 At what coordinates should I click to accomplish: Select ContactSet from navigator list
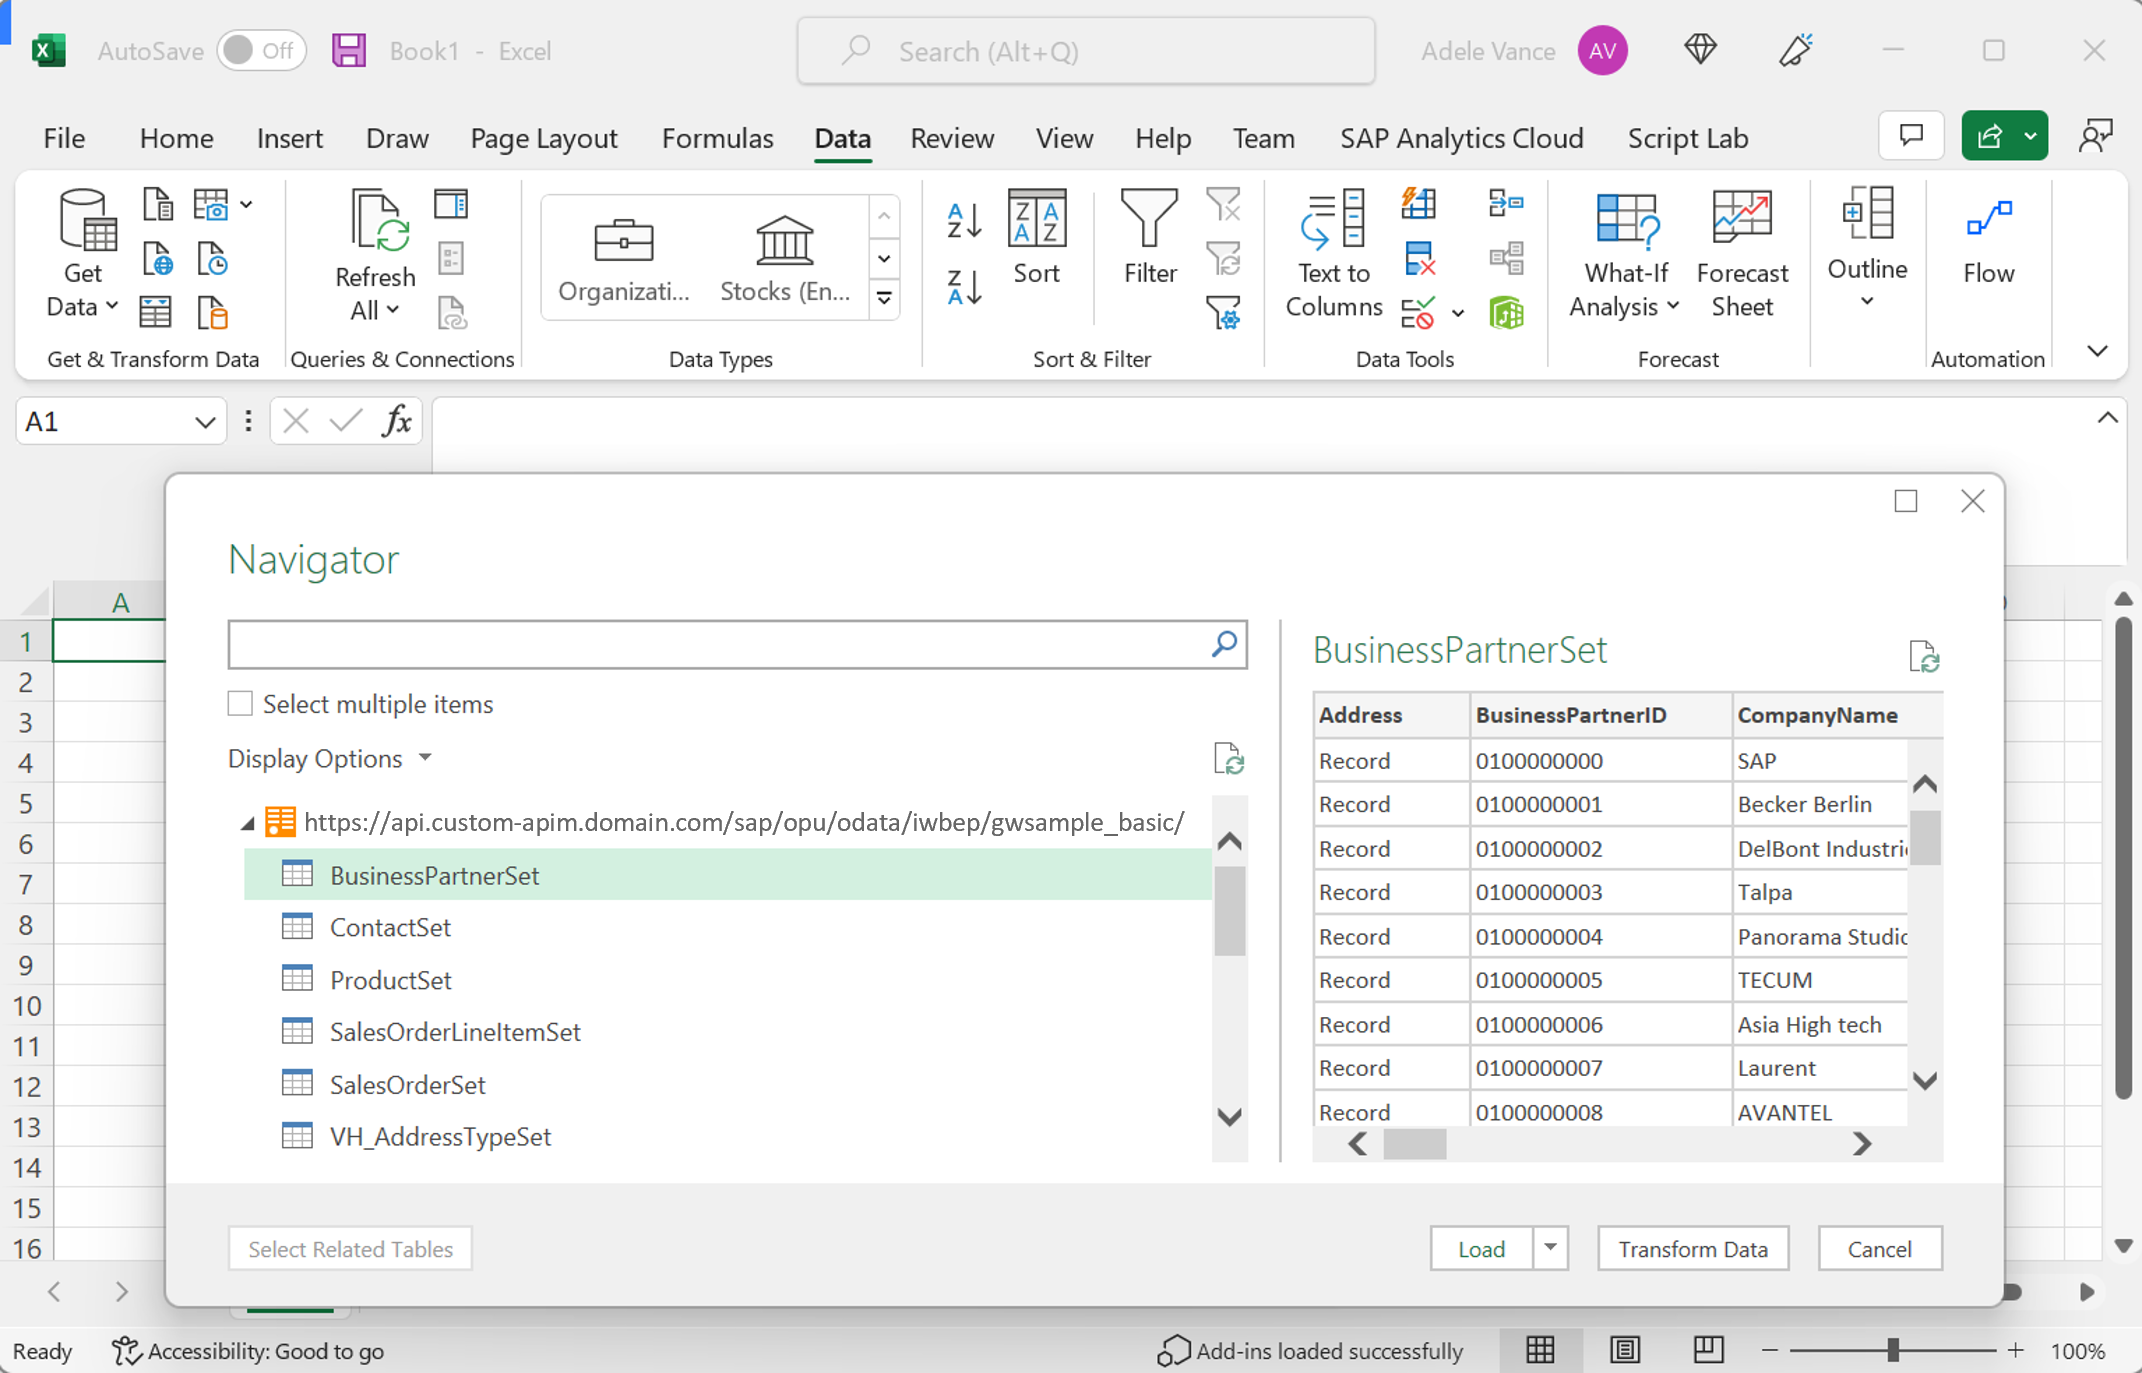[389, 928]
